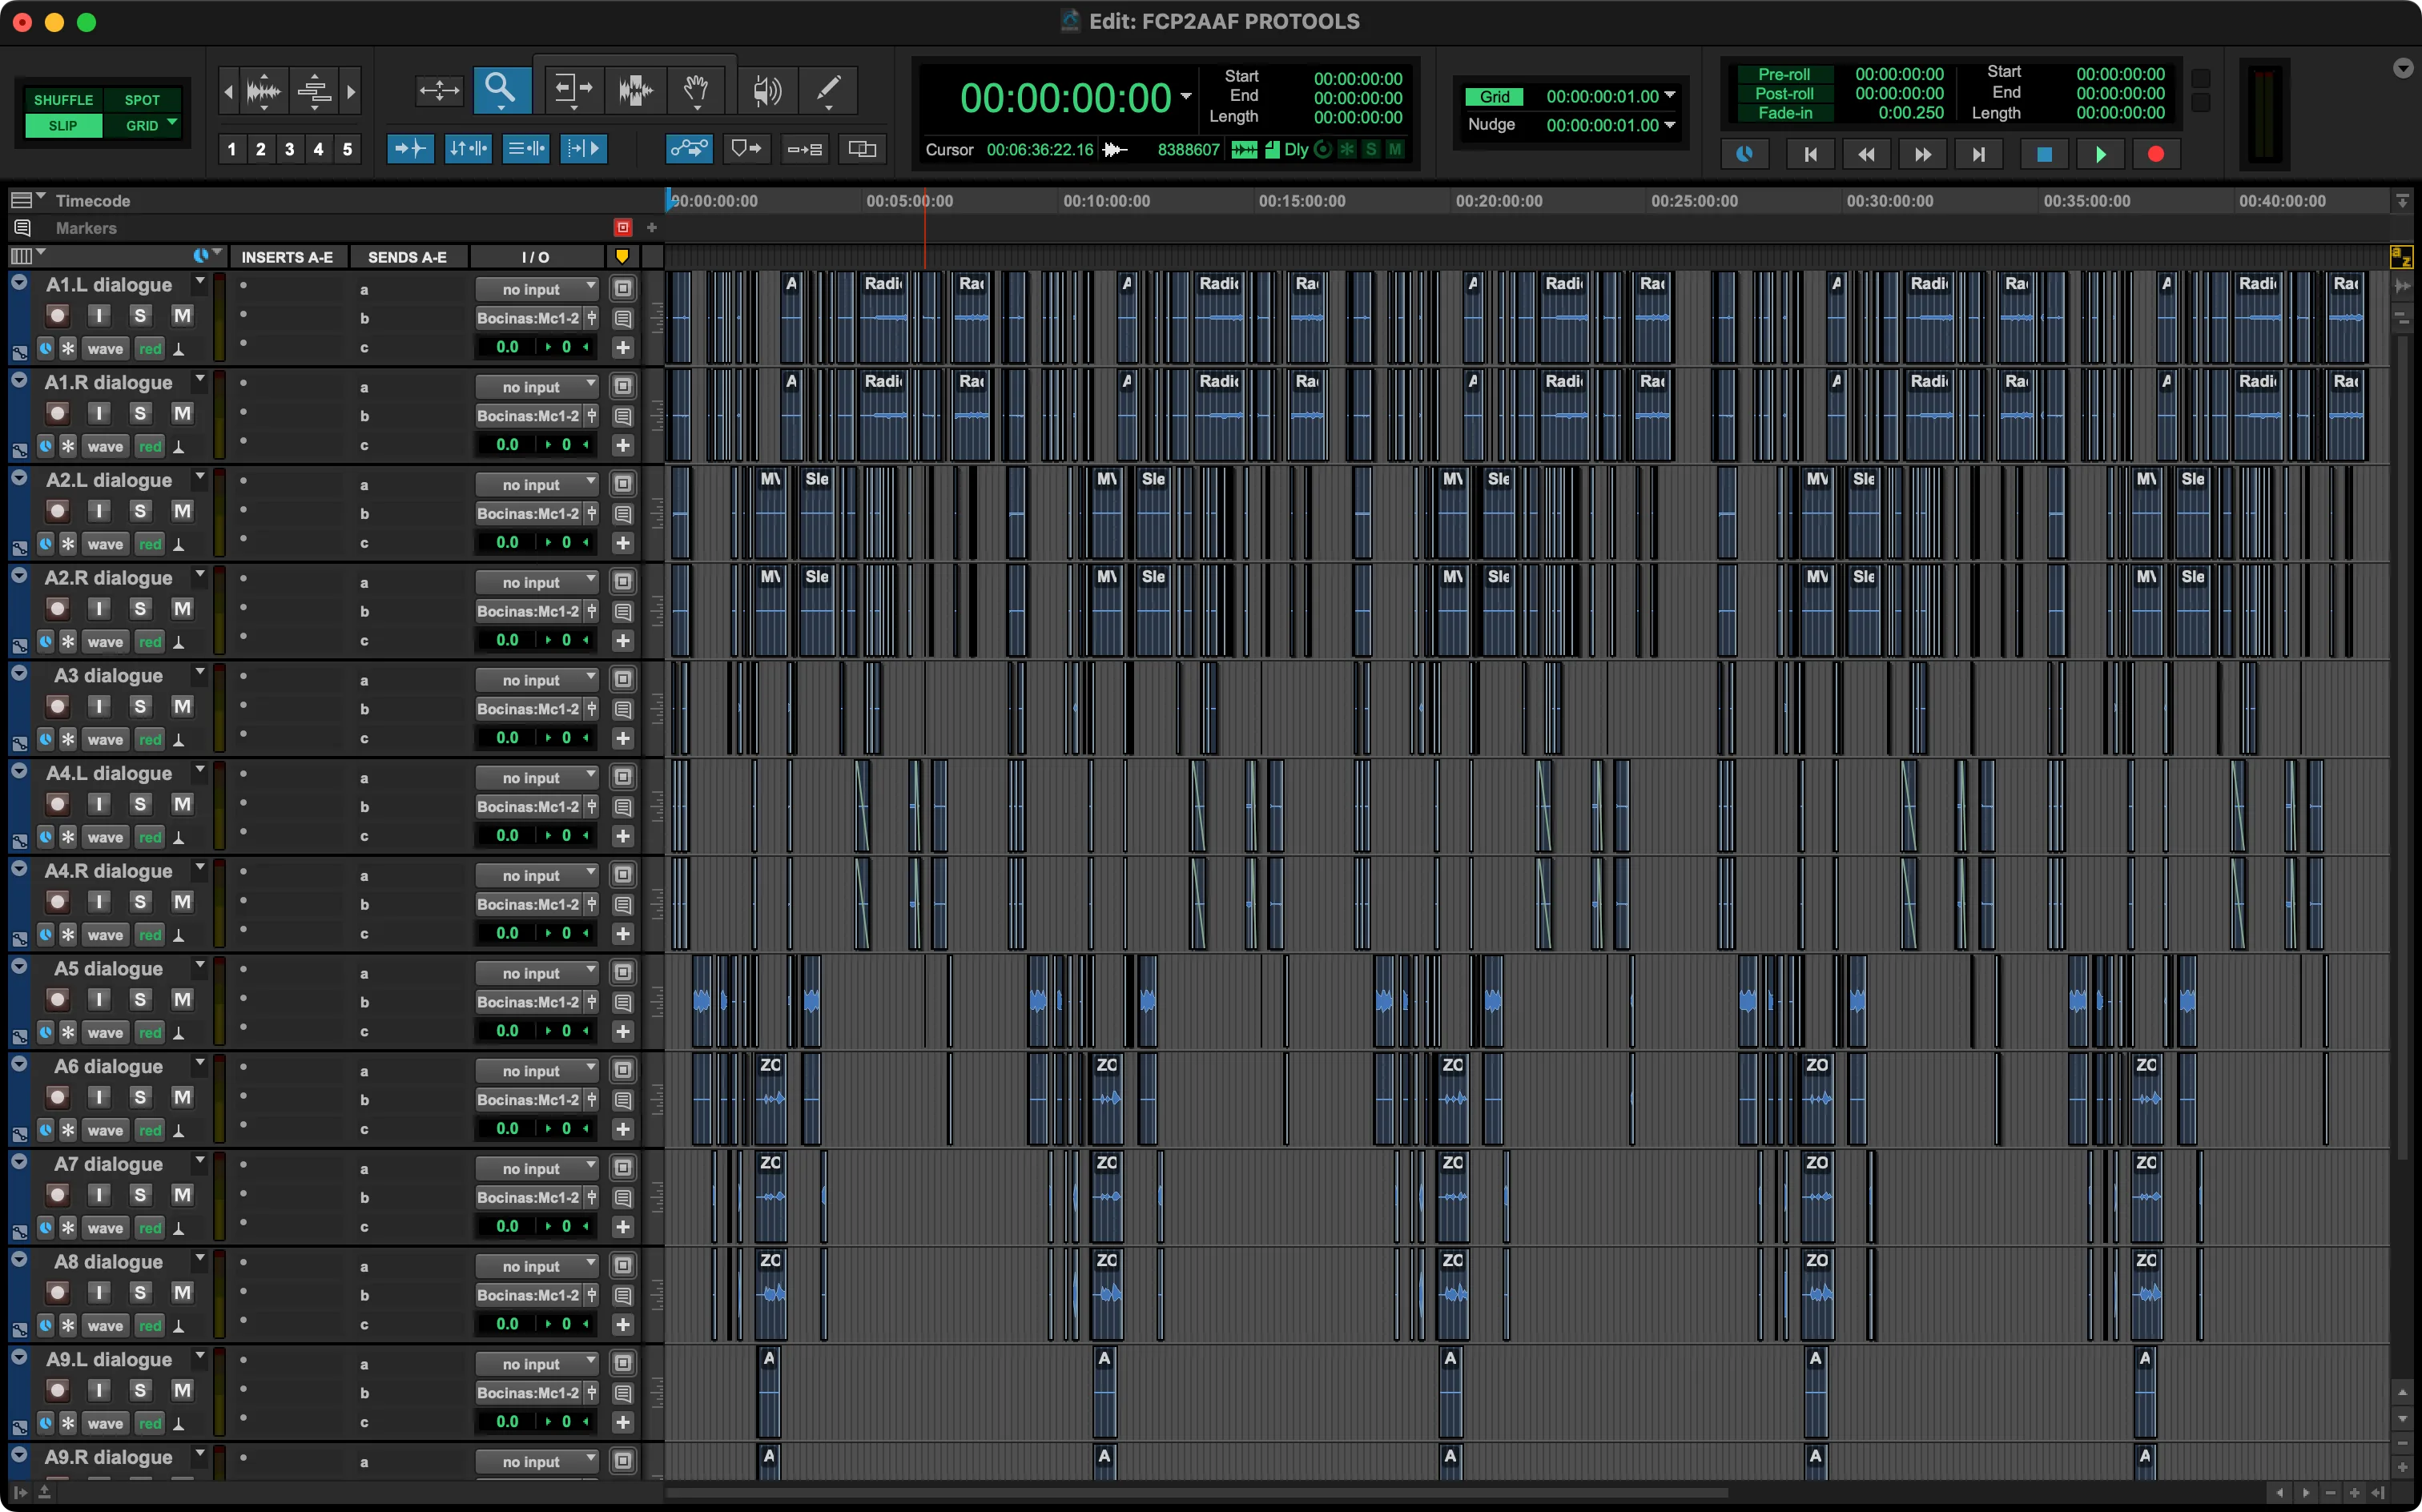Select the Grabber hand tool

tap(696, 91)
